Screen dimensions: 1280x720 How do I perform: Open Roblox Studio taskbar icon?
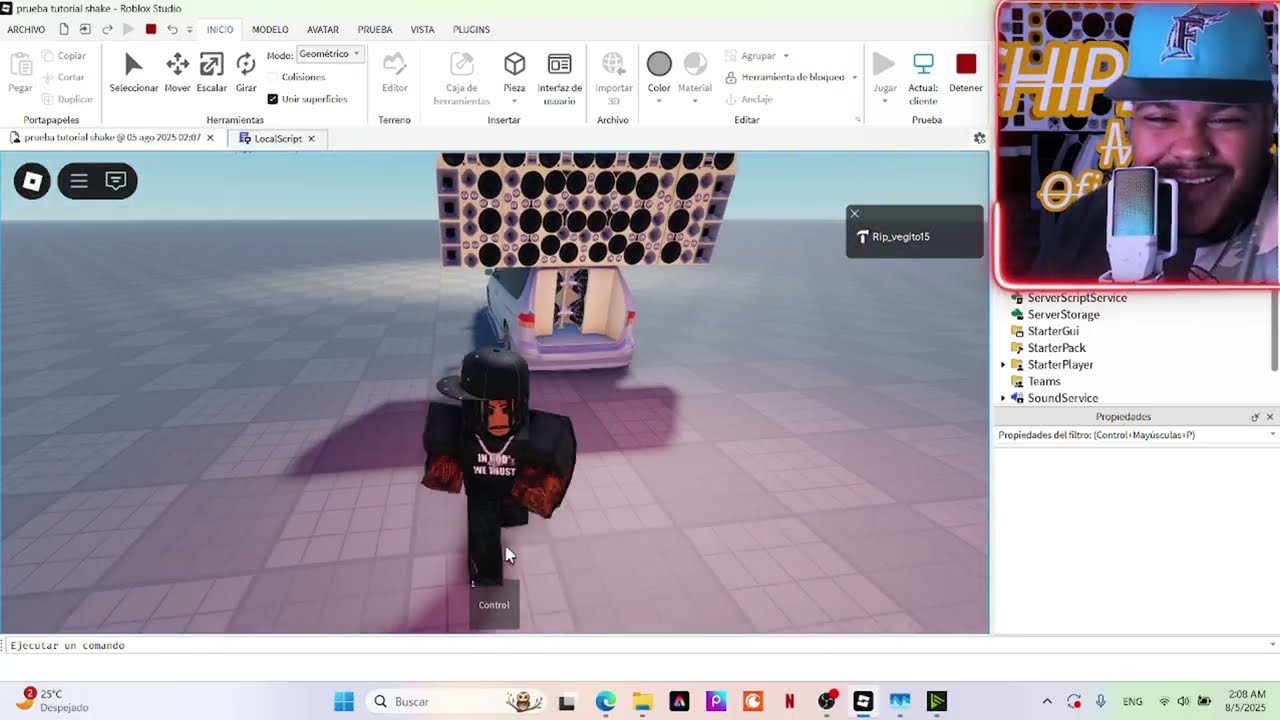pos(863,702)
